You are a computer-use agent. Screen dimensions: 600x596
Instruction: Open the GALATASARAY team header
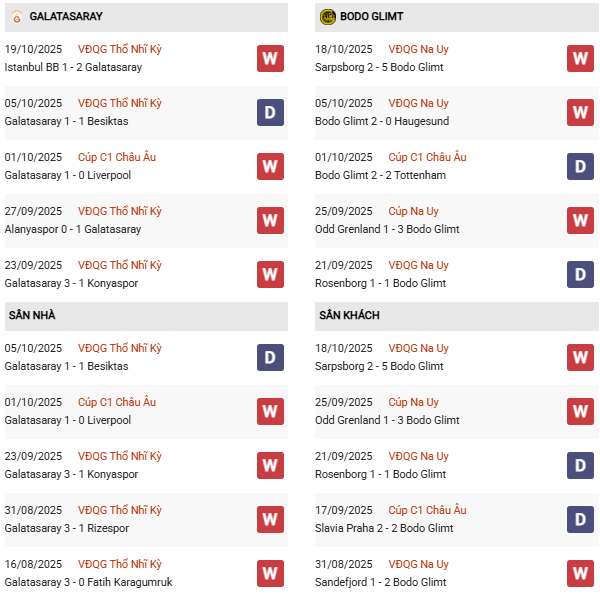point(66,17)
